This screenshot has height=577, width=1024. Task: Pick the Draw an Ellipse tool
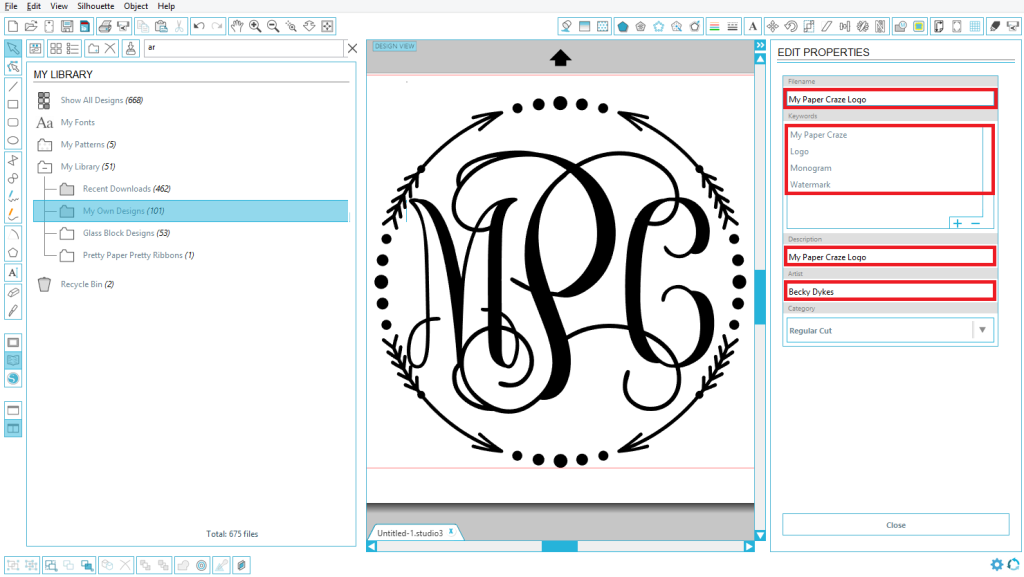13,140
